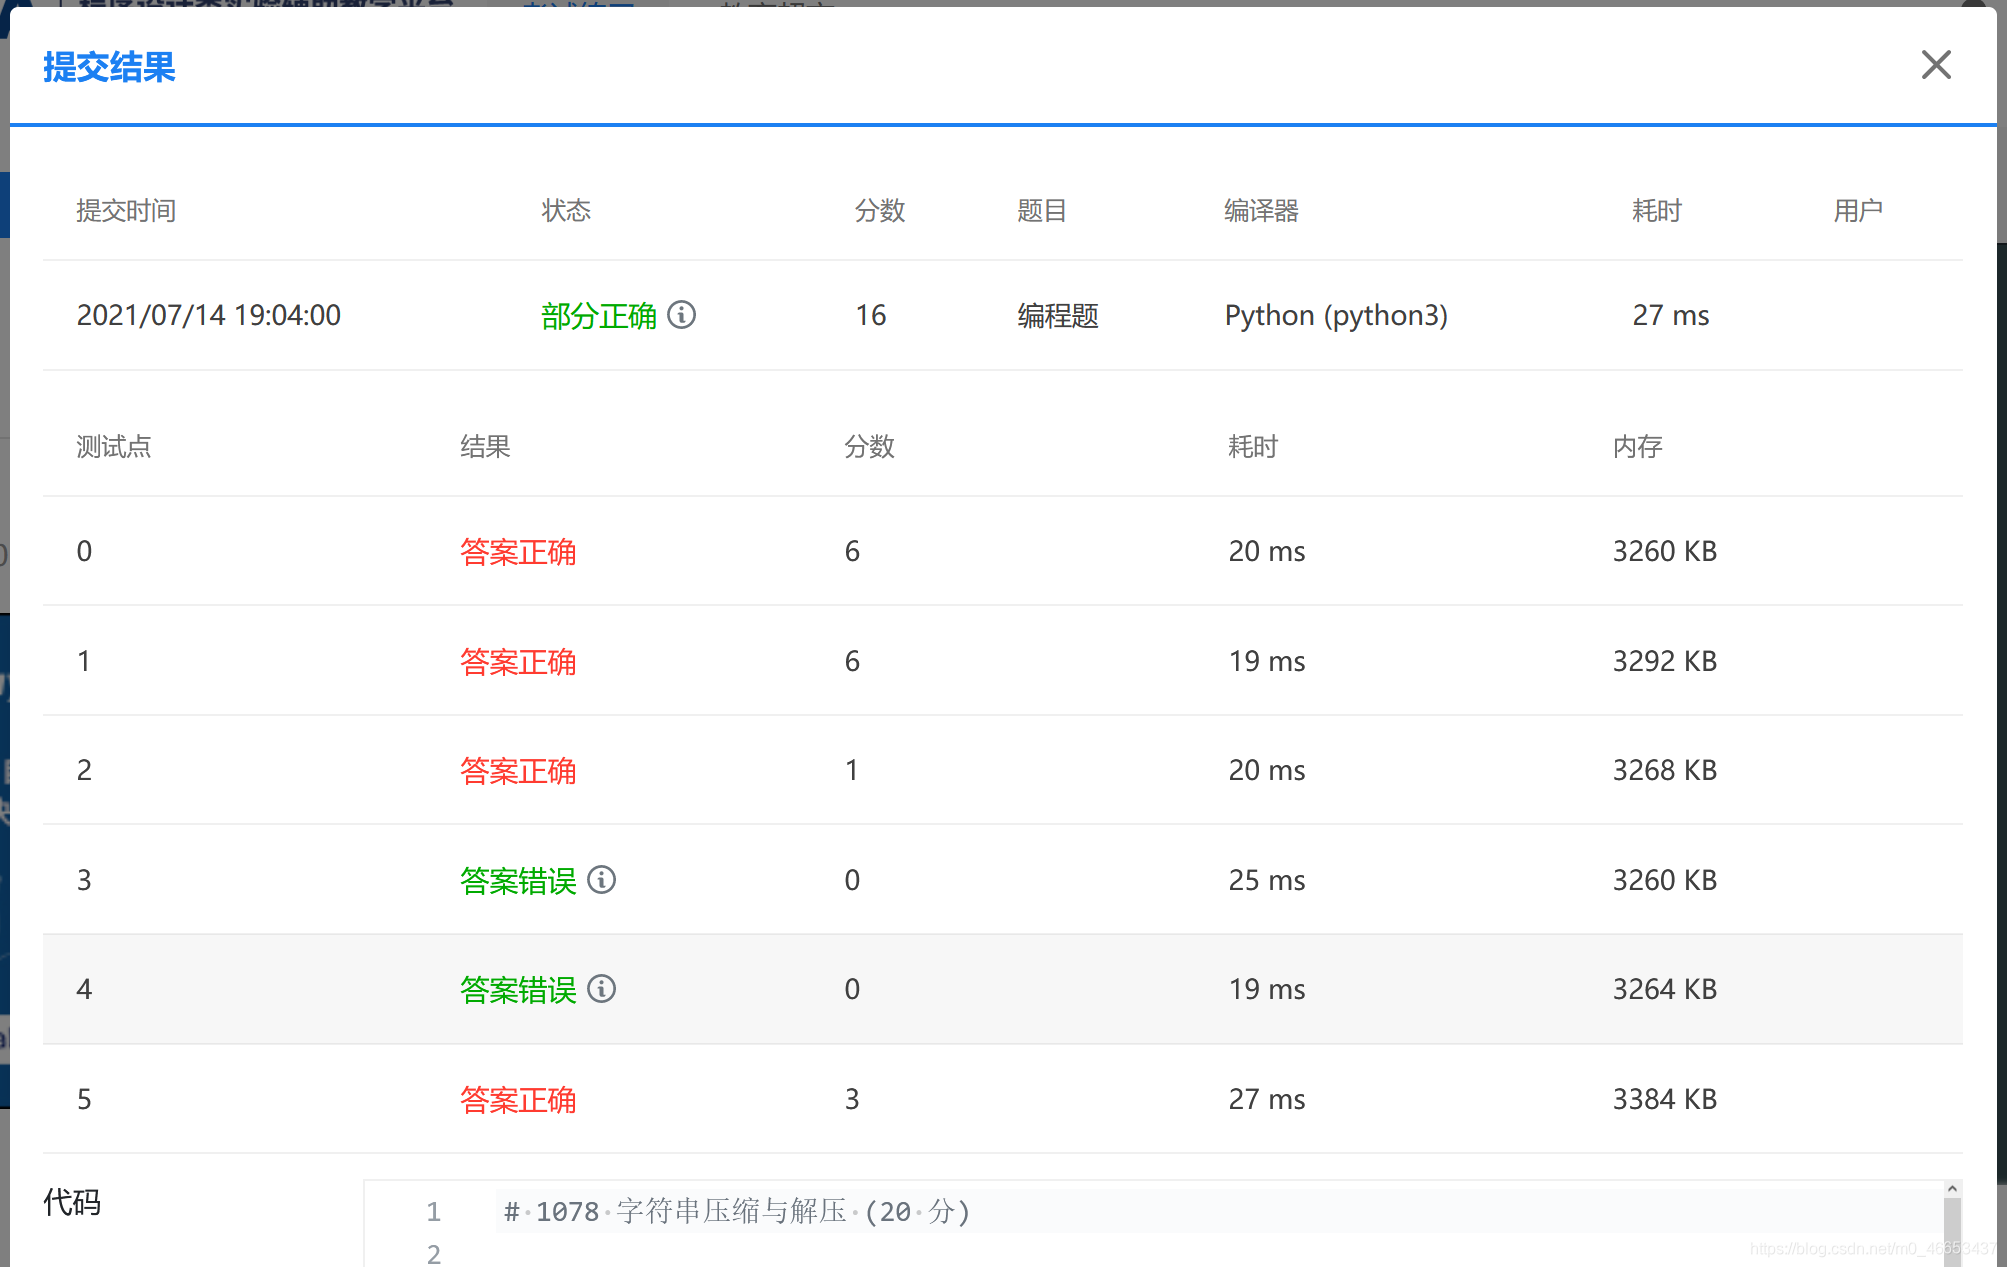Click the code editor scrollbar up arrow
The image size is (2007, 1267).
click(x=1951, y=1189)
